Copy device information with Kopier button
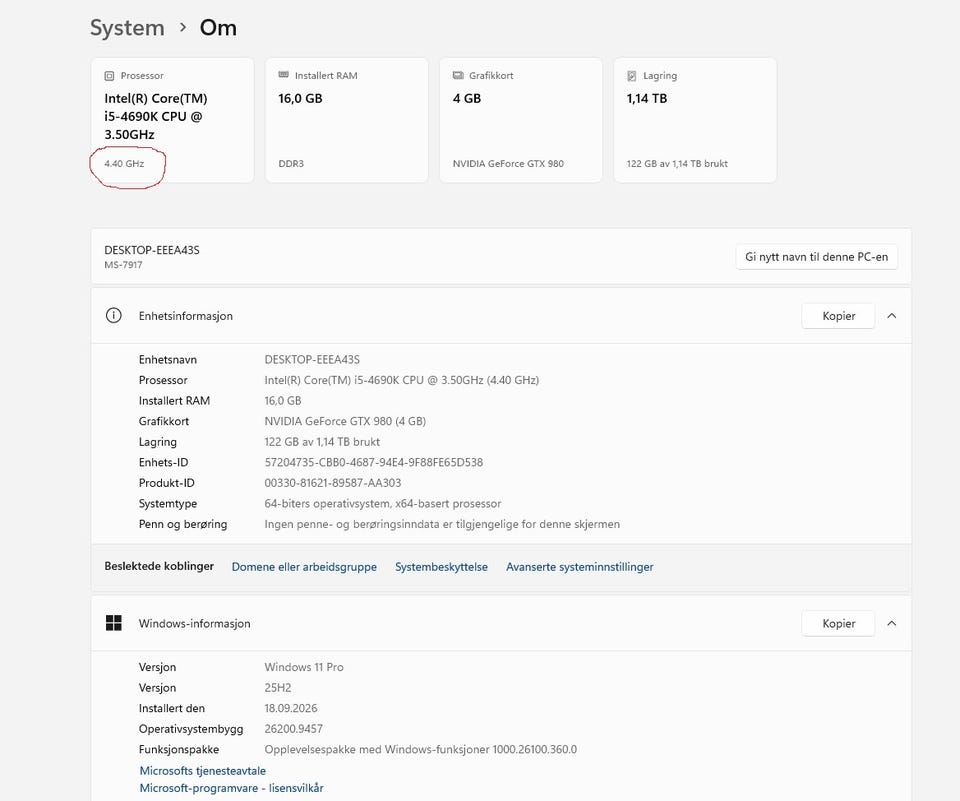Viewport: 960px width, 801px height. tap(838, 316)
